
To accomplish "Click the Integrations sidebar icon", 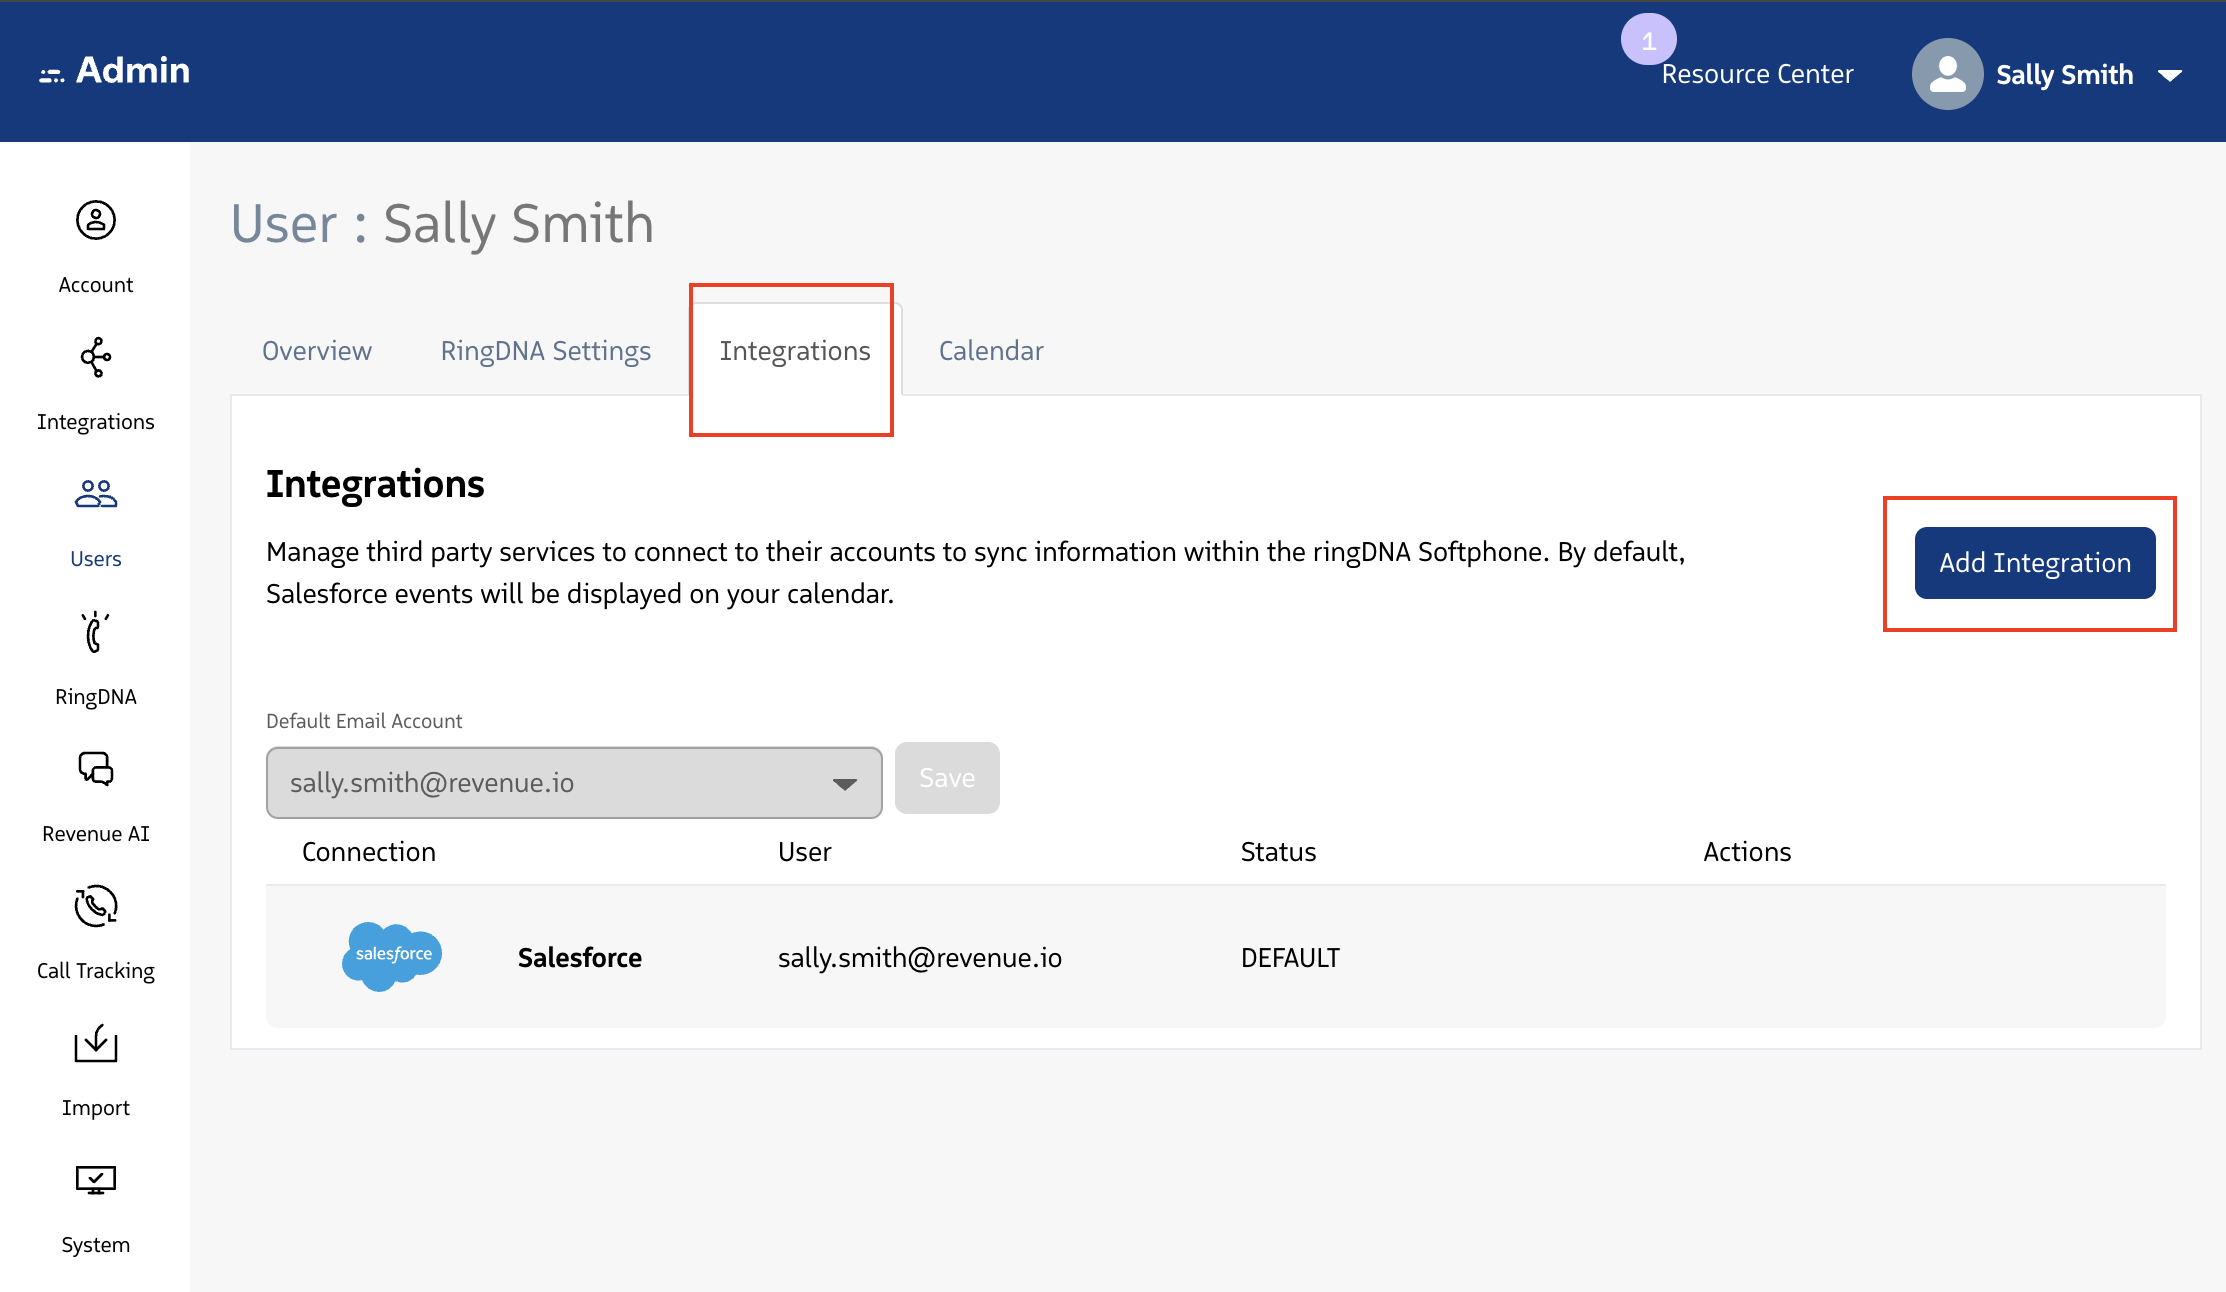I will click(x=96, y=358).
